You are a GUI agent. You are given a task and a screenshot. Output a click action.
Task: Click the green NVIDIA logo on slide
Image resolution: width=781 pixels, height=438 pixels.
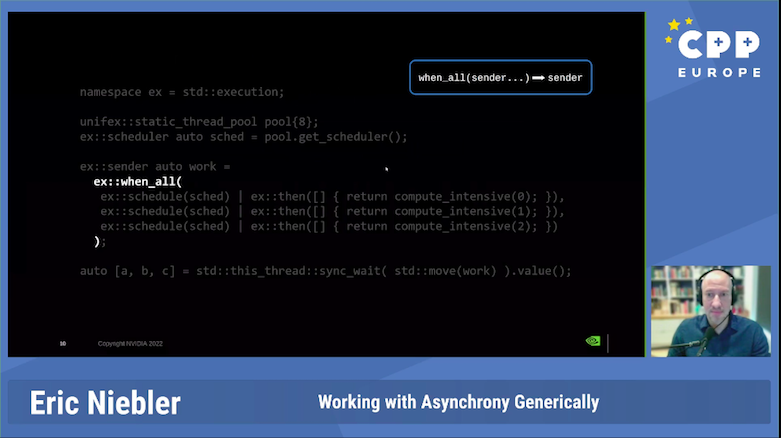click(593, 341)
